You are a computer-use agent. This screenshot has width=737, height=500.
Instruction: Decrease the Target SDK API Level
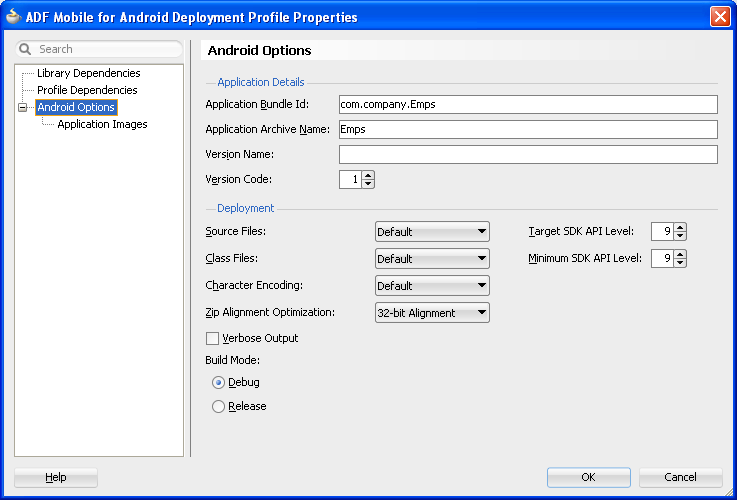tap(680, 235)
